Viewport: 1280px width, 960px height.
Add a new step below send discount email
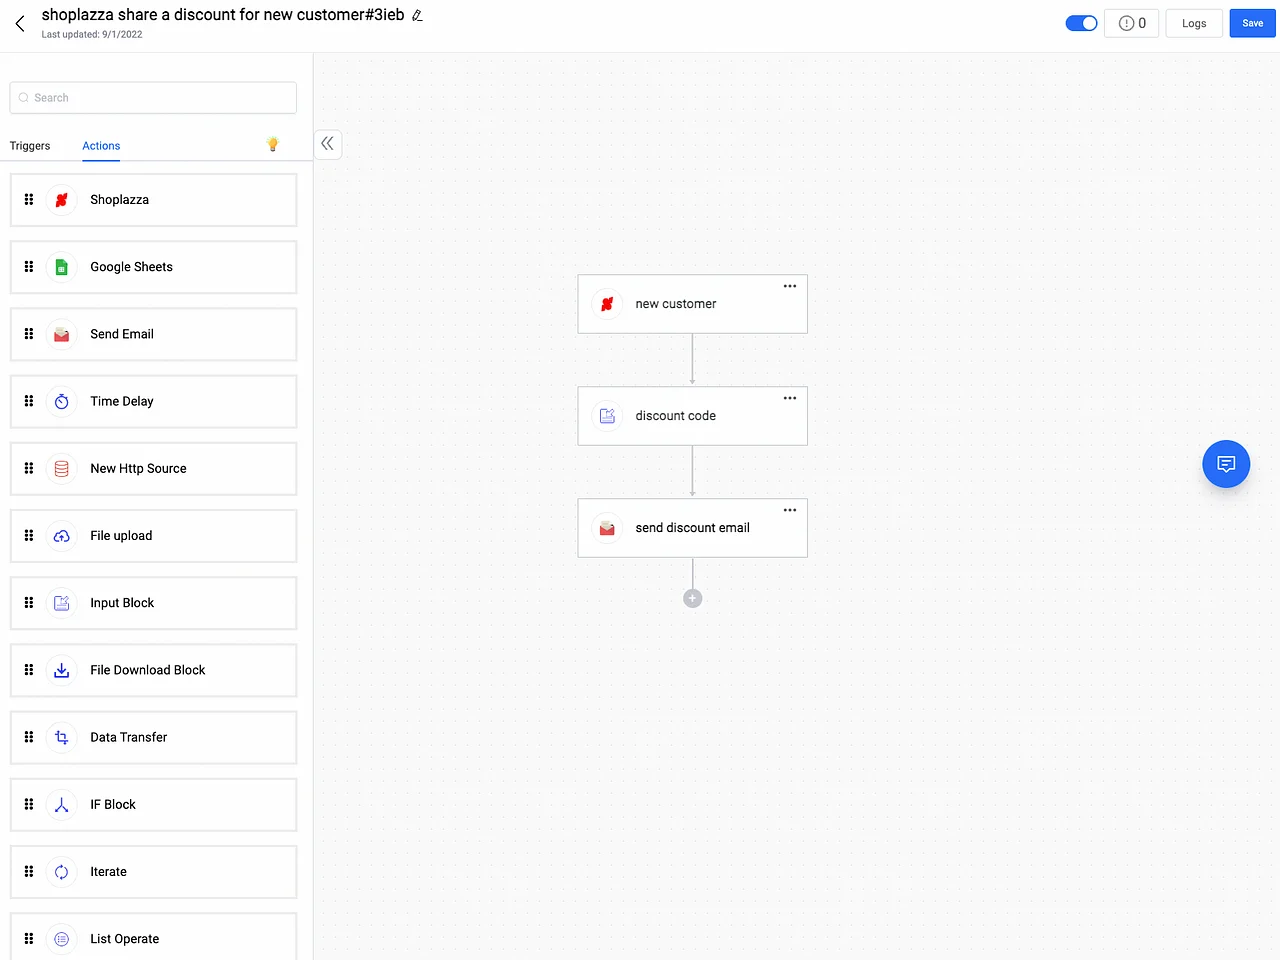pyautogui.click(x=692, y=597)
